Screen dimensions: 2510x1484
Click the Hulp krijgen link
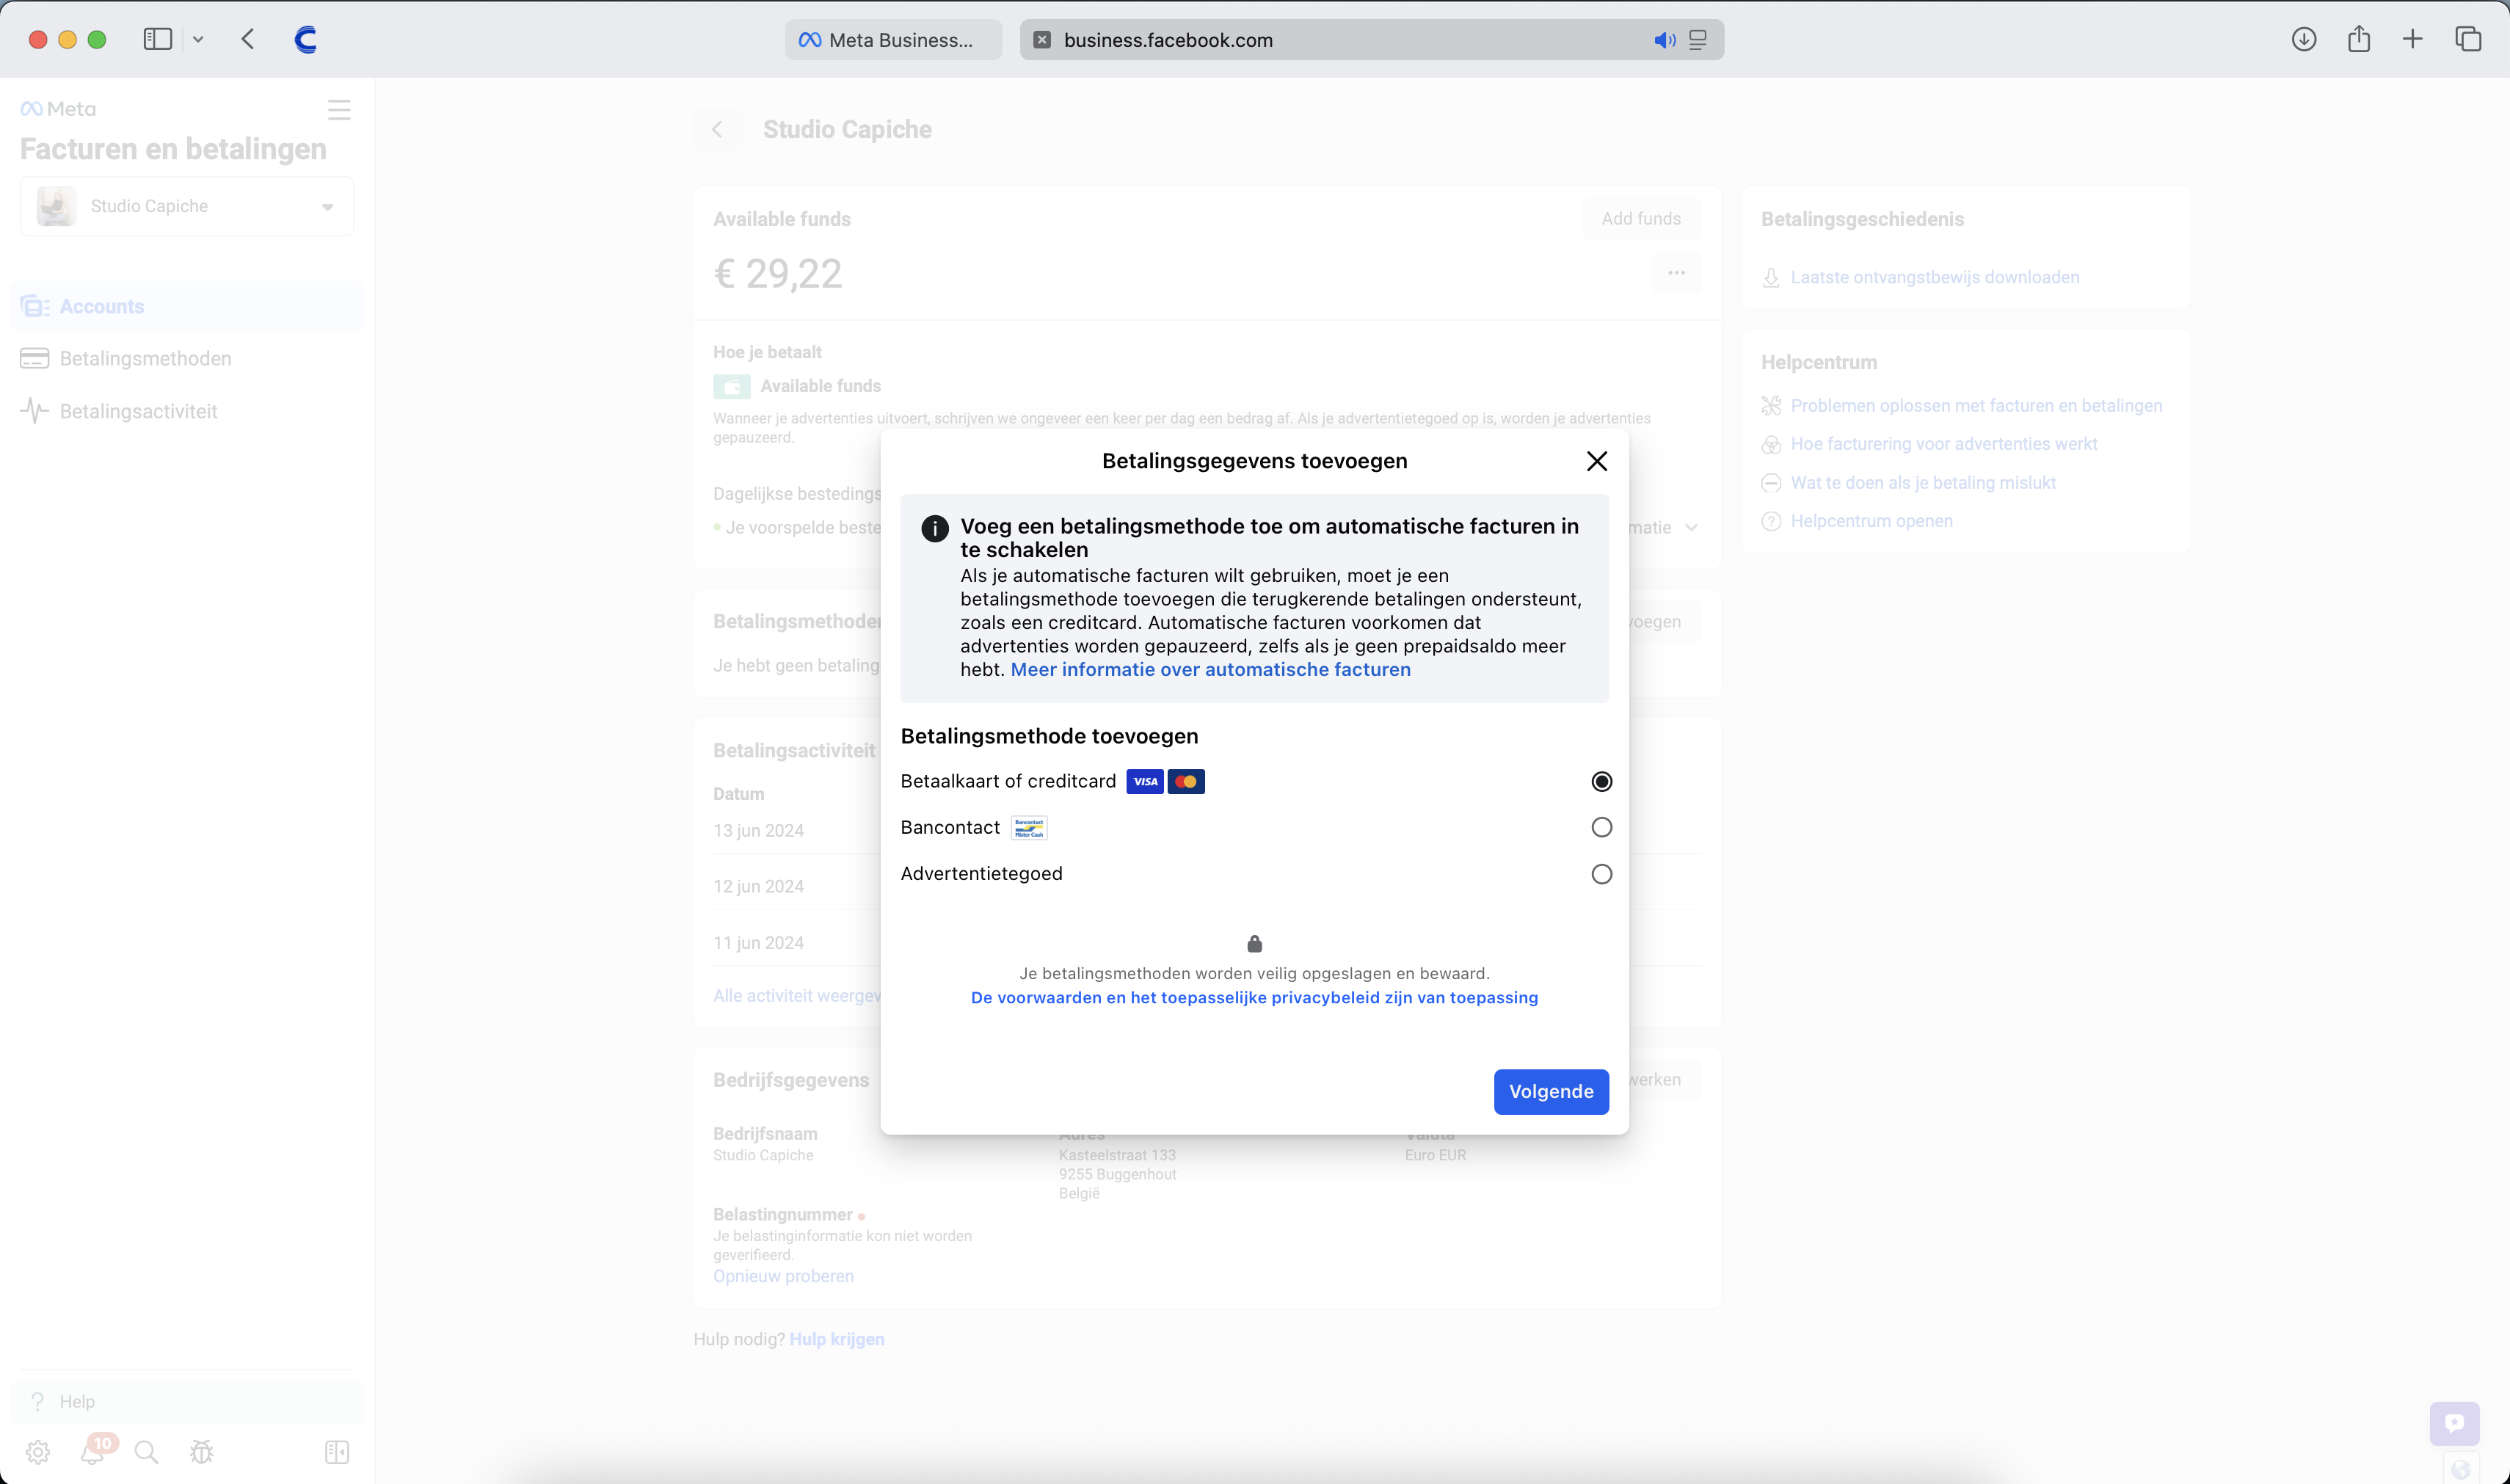click(x=837, y=1339)
